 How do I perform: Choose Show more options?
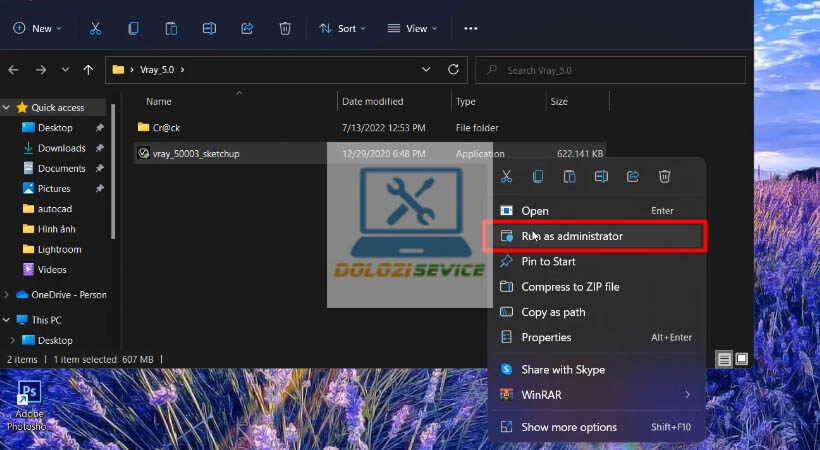click(569, 427)
